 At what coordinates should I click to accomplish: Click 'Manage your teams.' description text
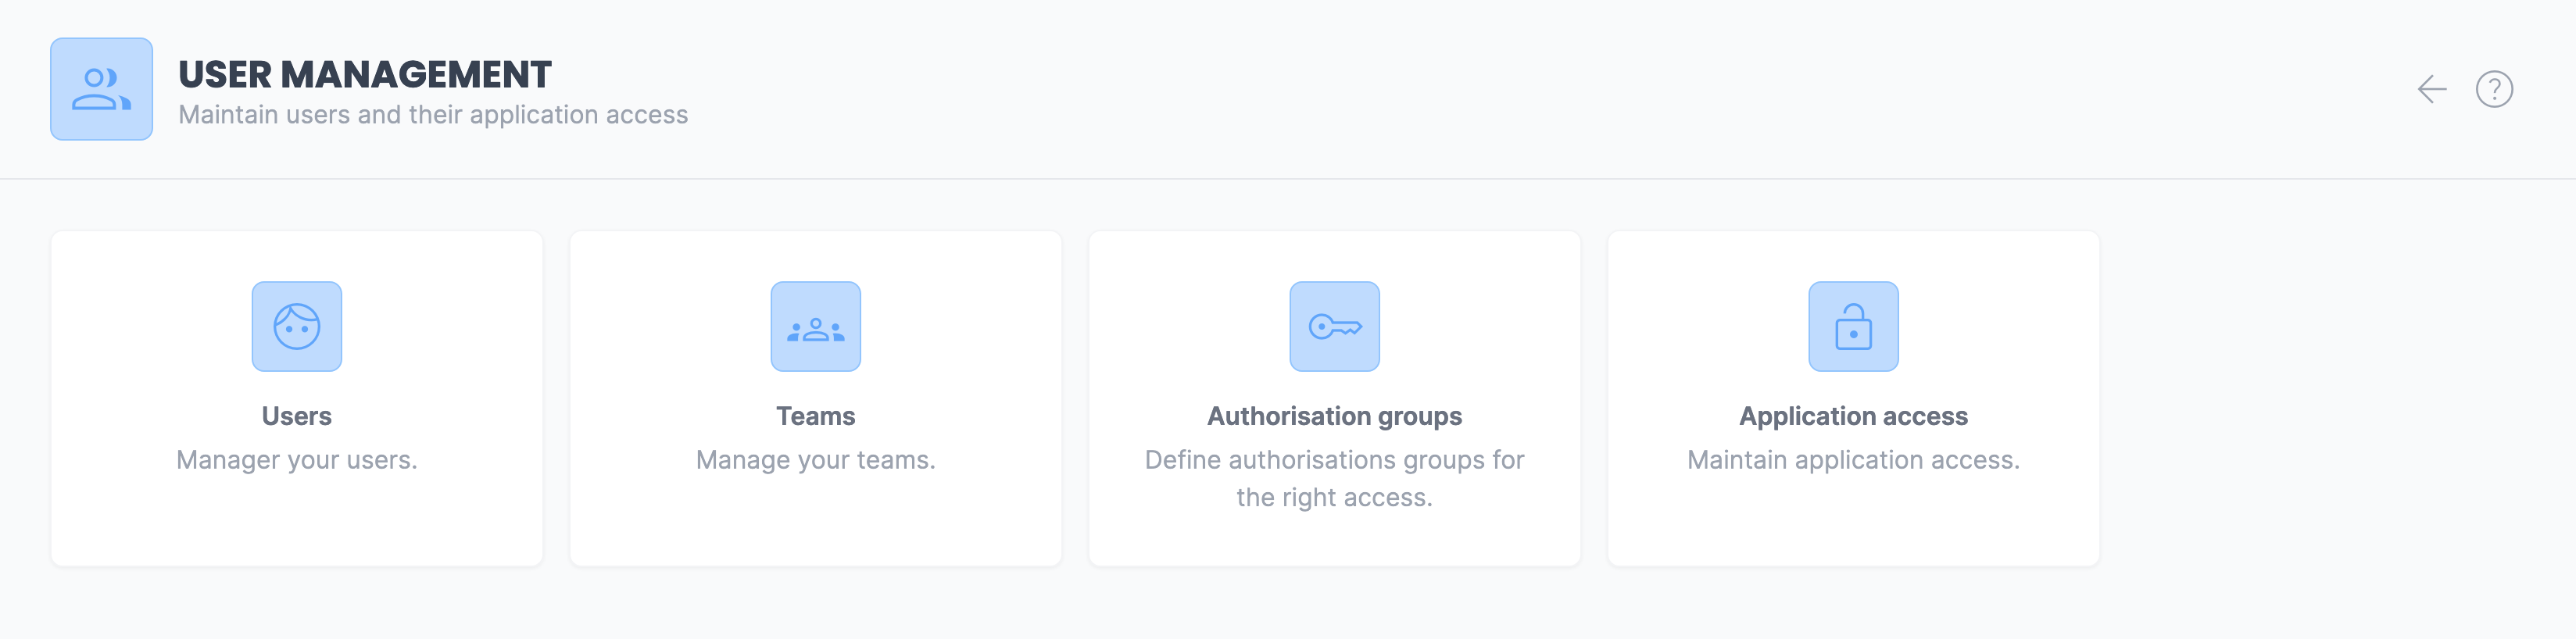click(x=816, y=460)
